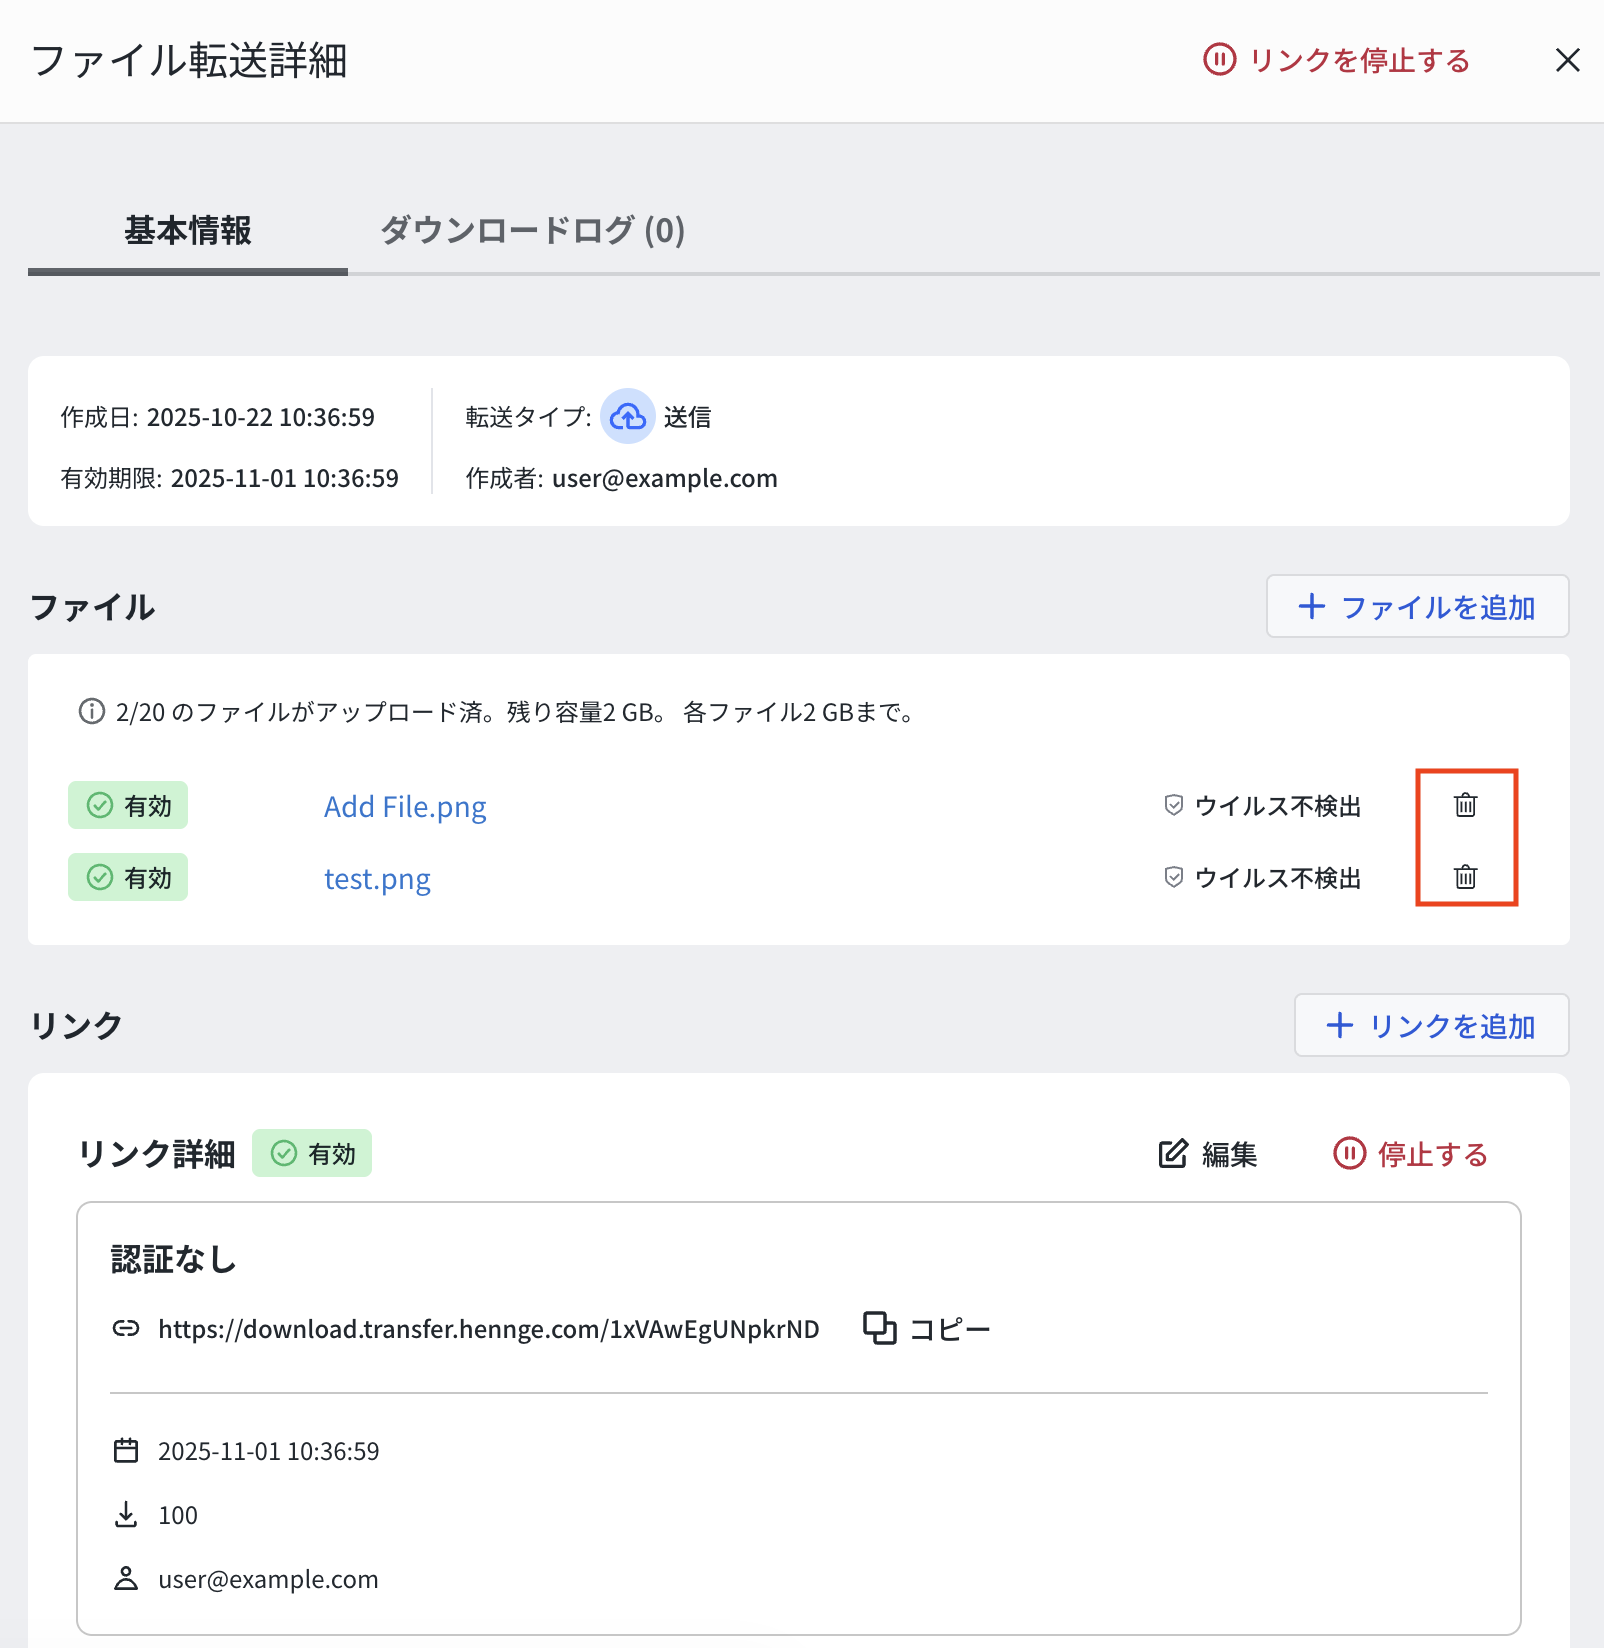Image resolution: width=1604 pixels, height=1648 pixels.
Task: Click the check icon in リンク詳細 有効 badge
Action: [284, 1153]
